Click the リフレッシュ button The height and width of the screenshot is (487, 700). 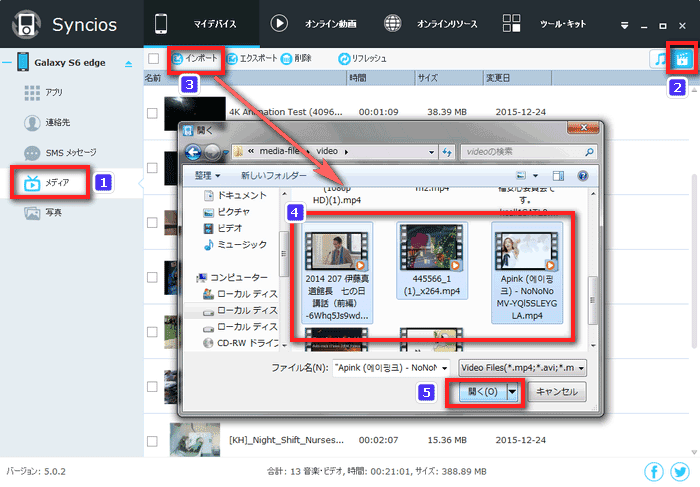click(x=362, y=58)
